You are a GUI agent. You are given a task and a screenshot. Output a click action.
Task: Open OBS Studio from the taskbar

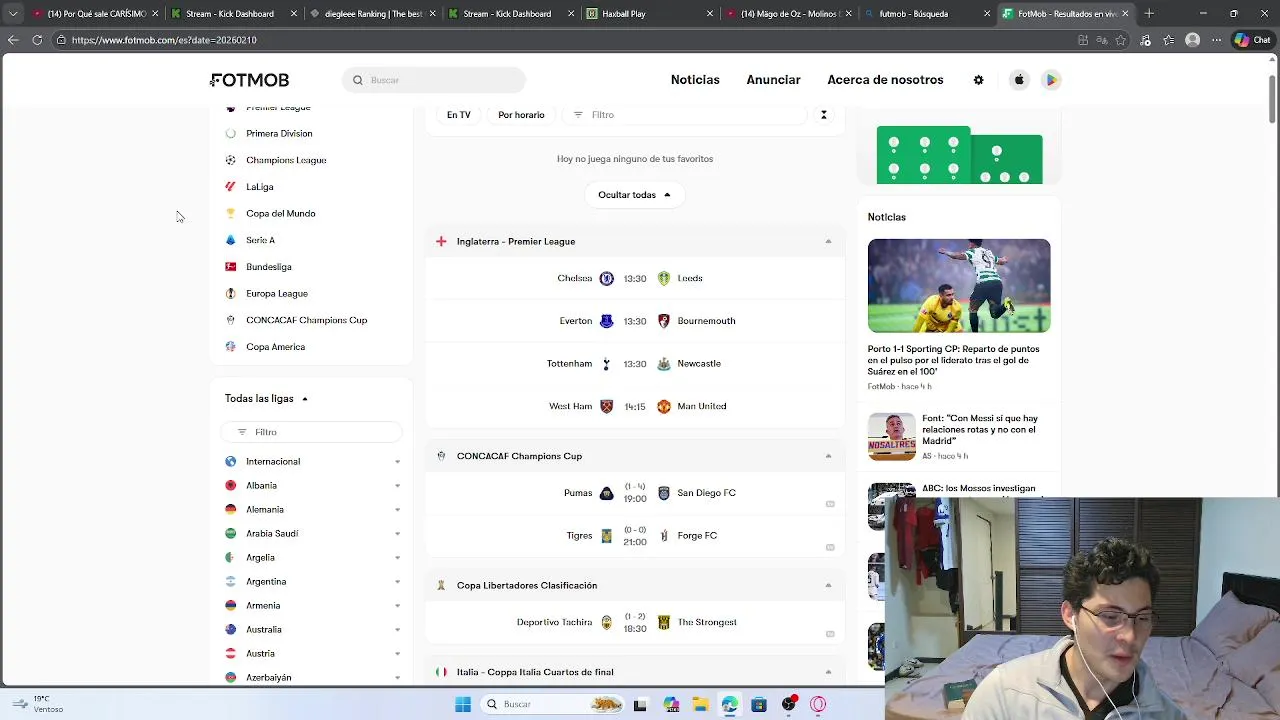tap(789, 704)
